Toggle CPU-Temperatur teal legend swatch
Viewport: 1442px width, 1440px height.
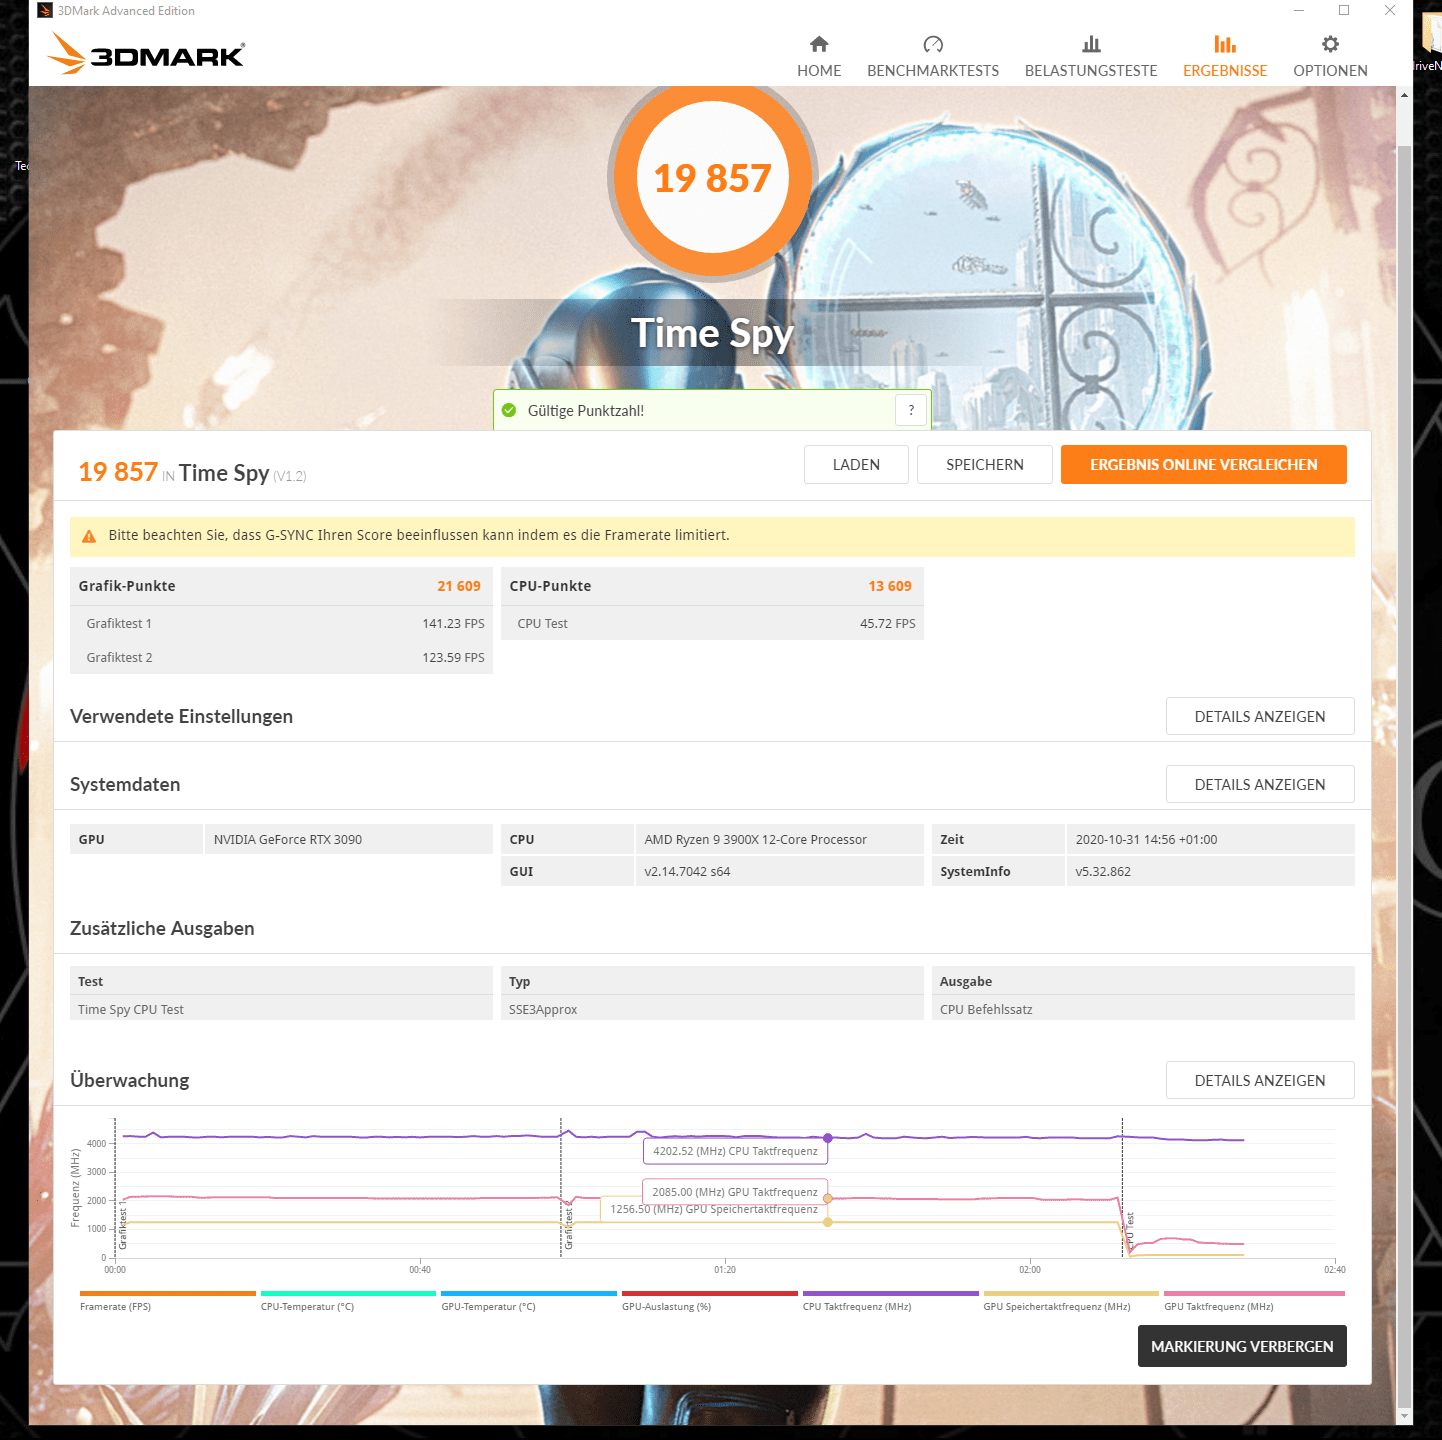pyautogui.click(x=348, y=1293)
